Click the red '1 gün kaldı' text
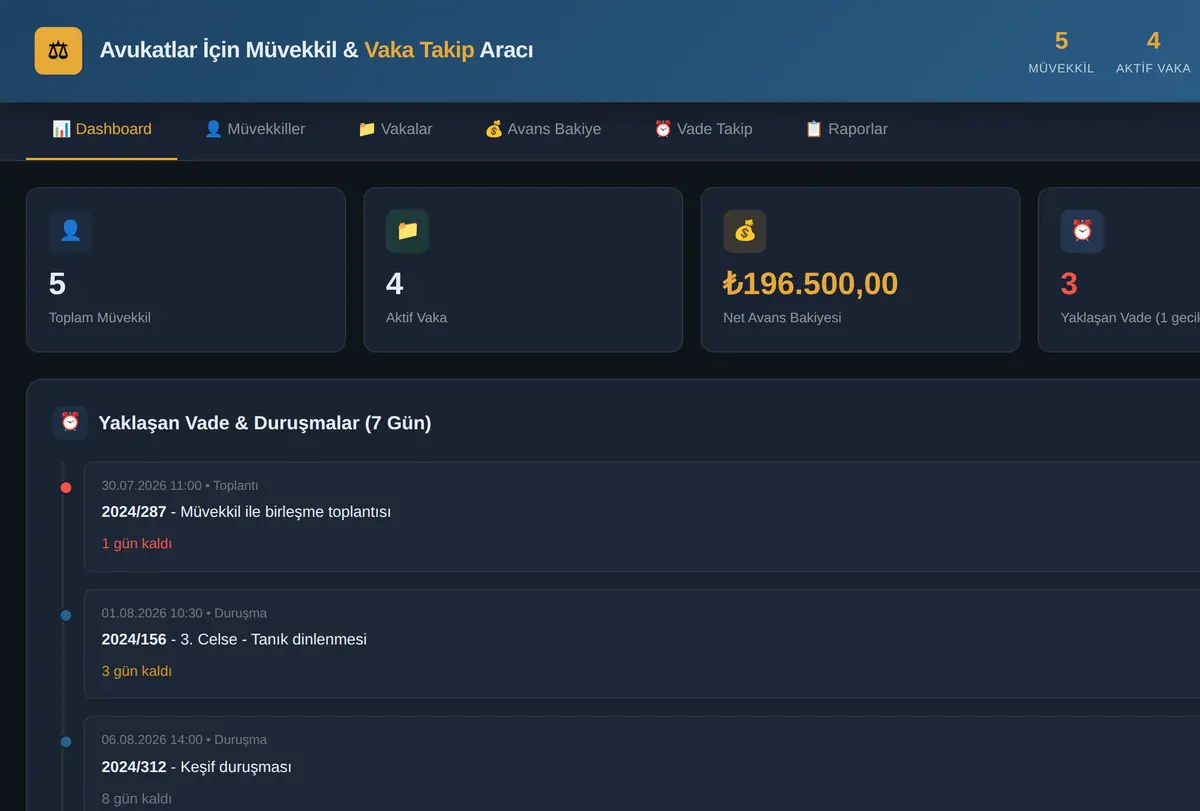 tap(137, 544)
